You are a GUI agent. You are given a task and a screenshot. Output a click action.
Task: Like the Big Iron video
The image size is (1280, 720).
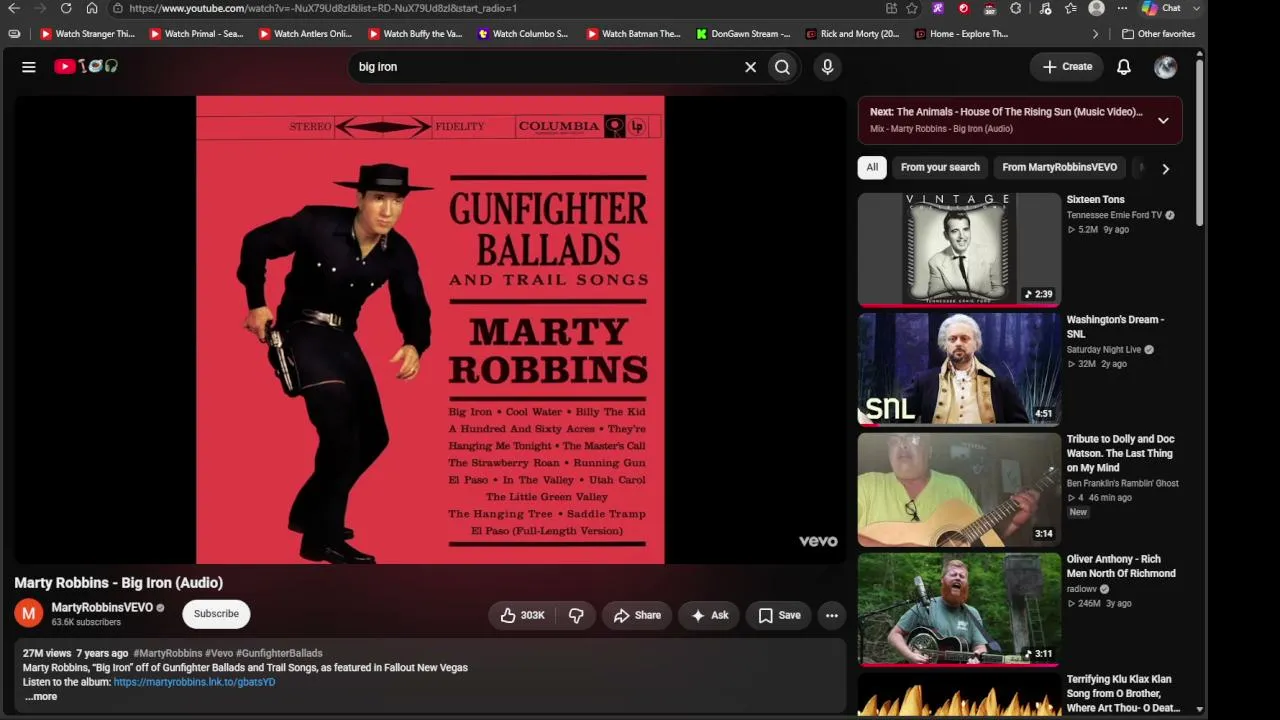pyautogui.click(x=521, y=615)
